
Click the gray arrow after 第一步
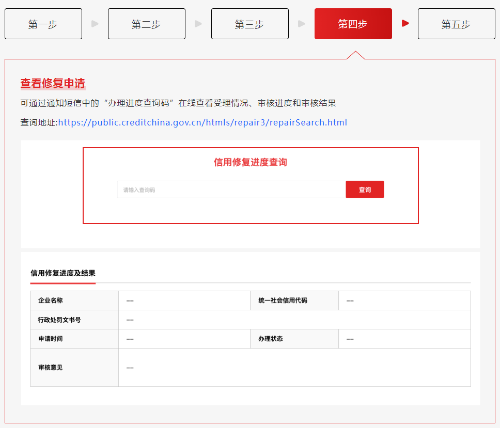coord(95,24)
